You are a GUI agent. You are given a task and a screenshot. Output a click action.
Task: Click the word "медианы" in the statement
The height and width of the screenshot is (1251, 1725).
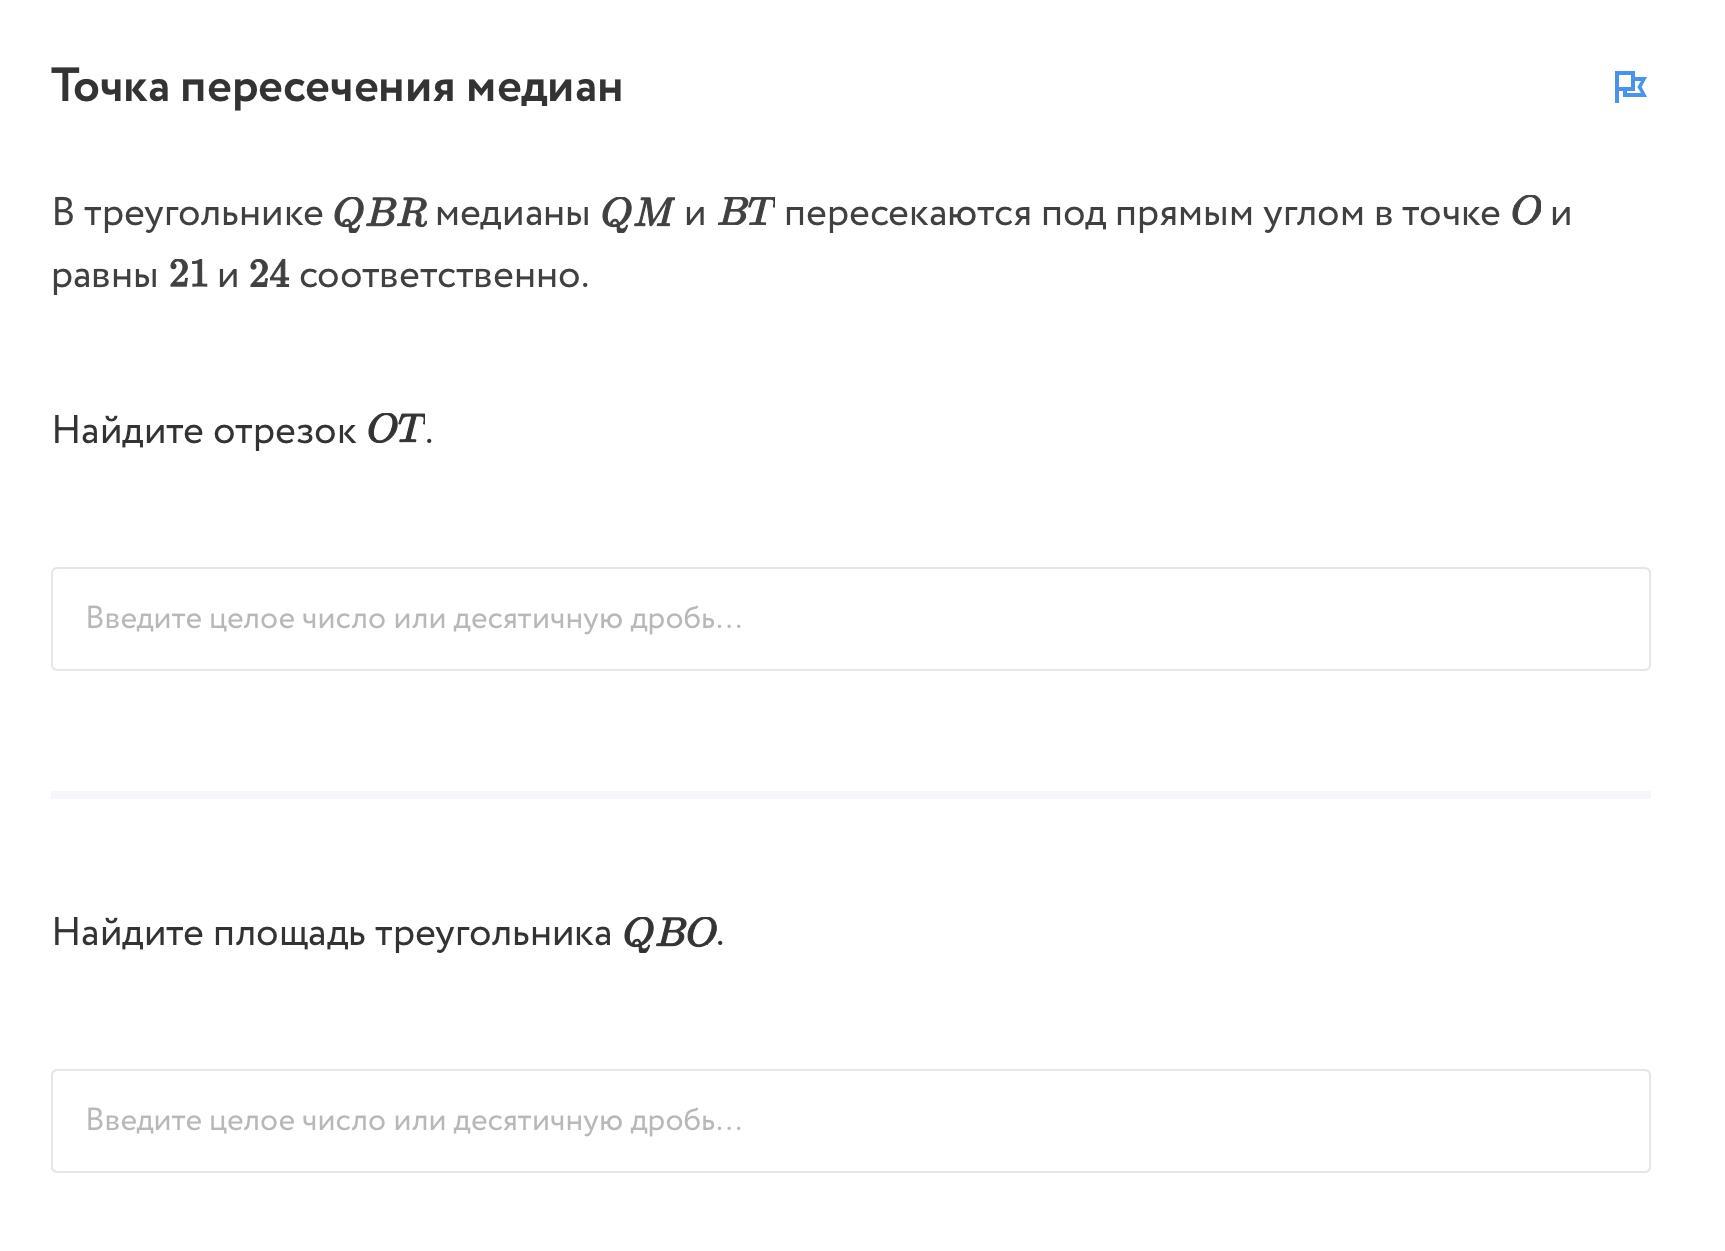point(512,214)
